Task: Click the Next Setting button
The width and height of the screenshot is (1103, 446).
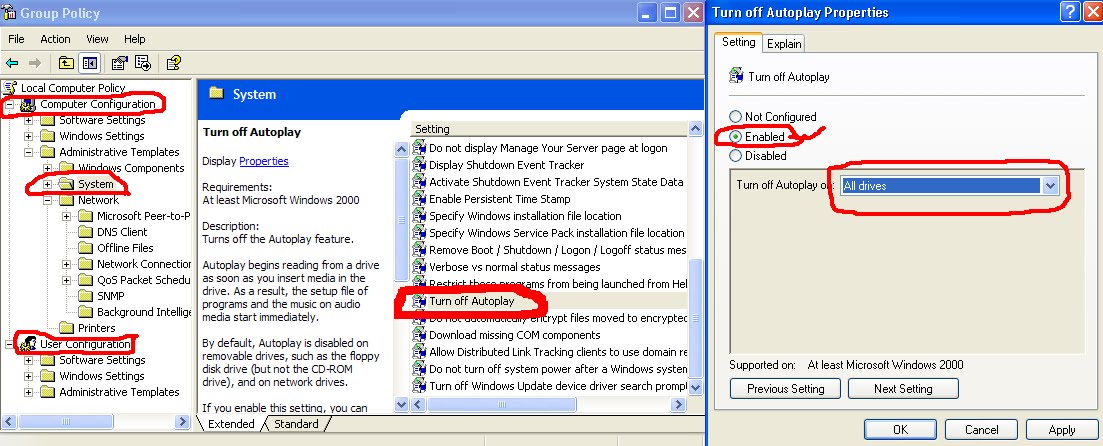Action: pos(903,389)
